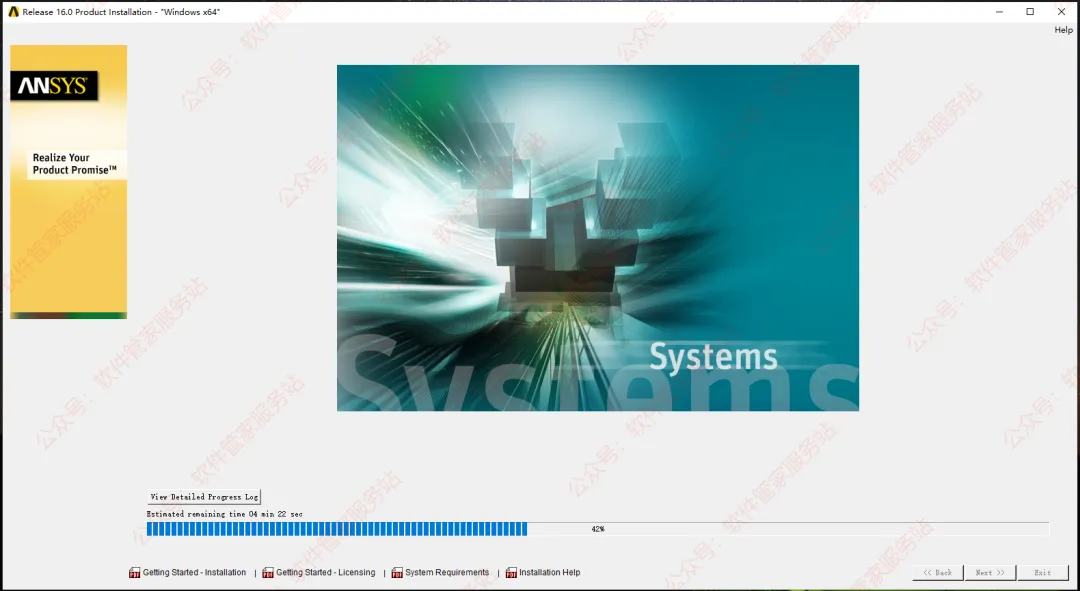Click Realize Your Product Promise banner text

[x=74, y=164]
